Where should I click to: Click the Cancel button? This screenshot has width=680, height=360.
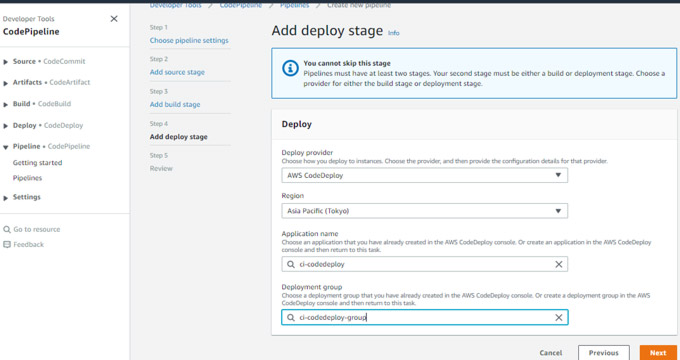(551, 353)
